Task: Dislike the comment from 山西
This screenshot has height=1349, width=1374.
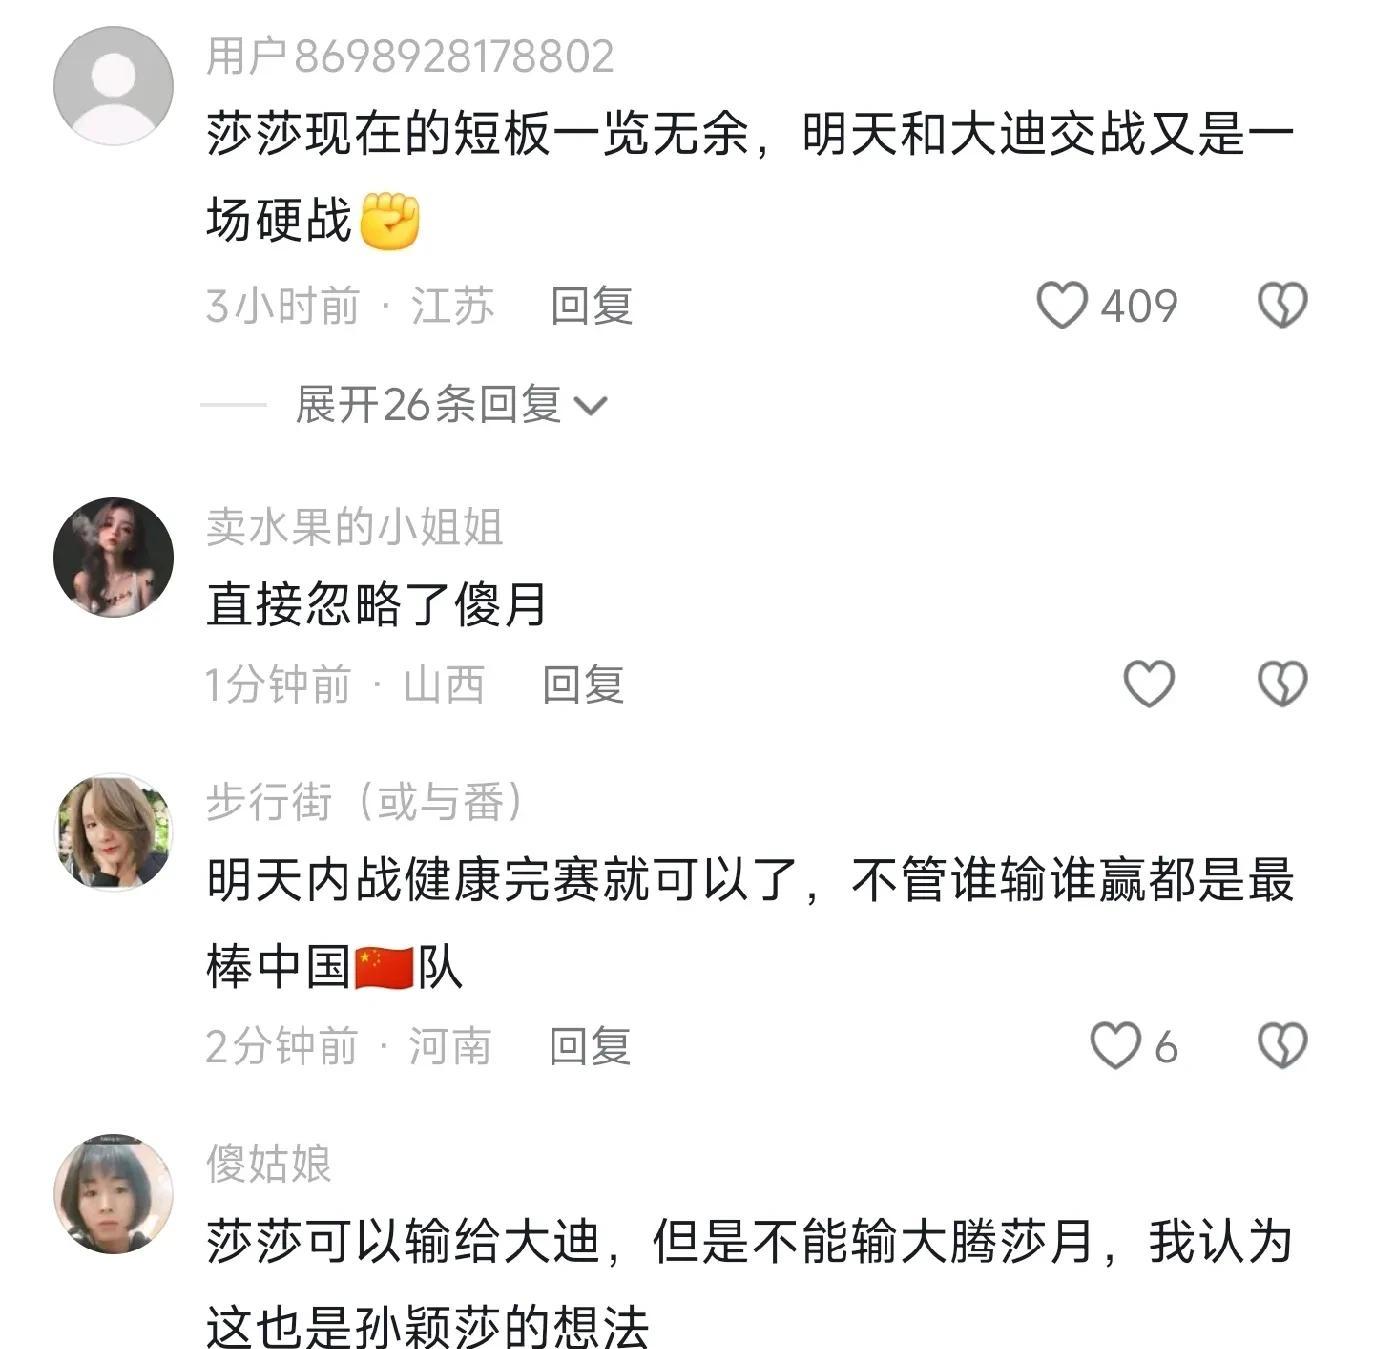Action: click(1282, 684)
